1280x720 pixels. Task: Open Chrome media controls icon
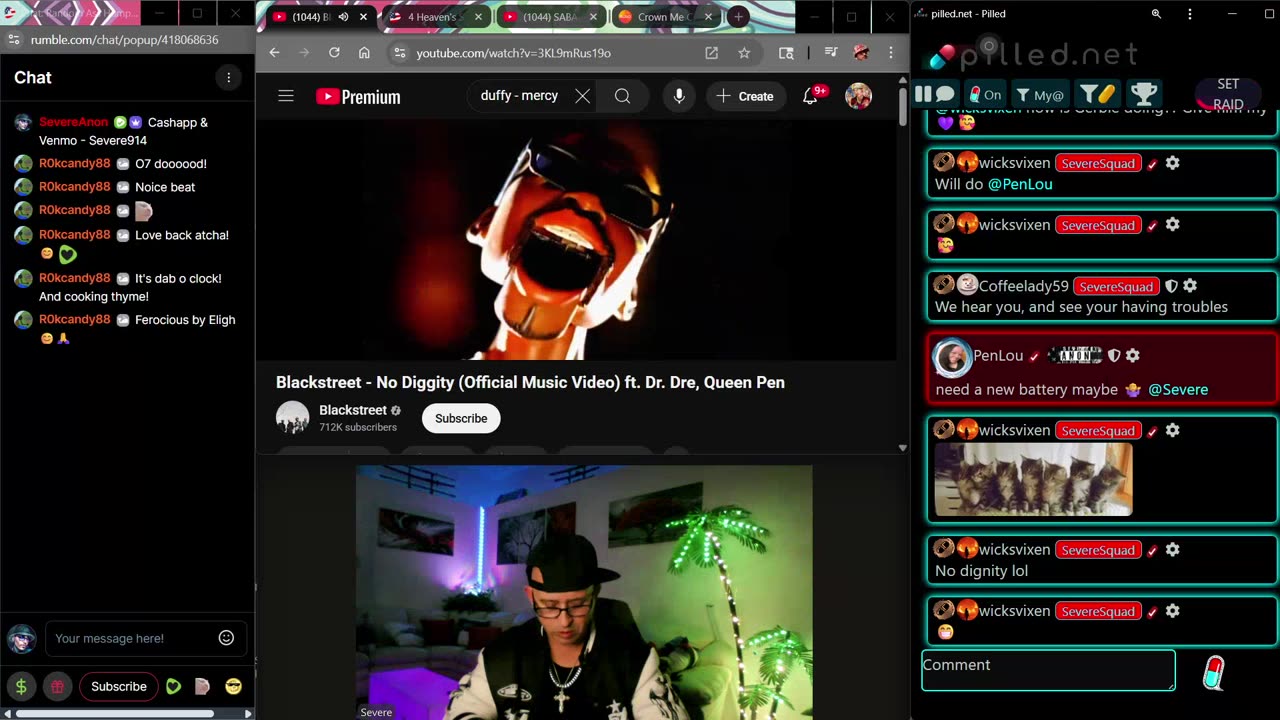[x=830, y=53]
